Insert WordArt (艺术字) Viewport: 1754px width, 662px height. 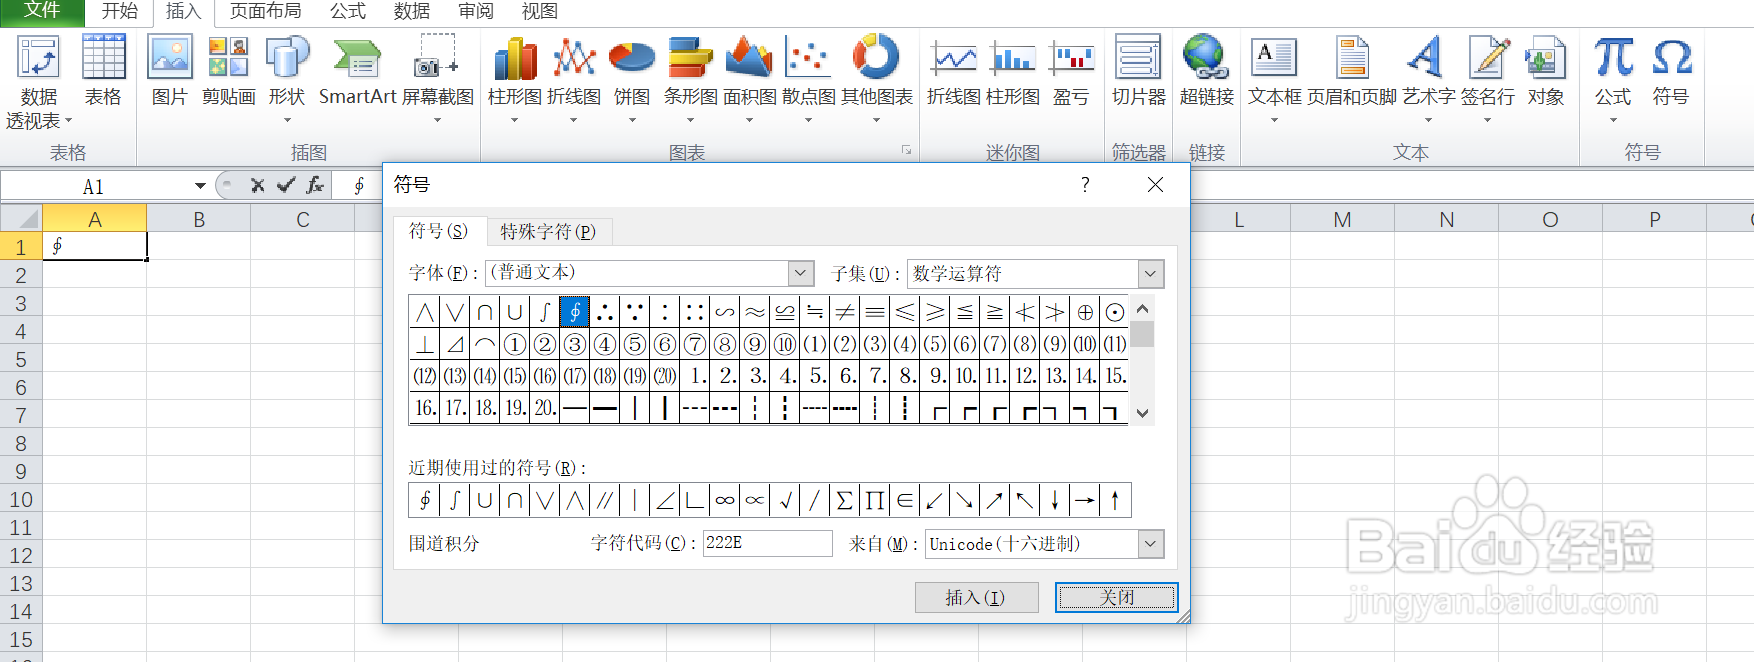coord(1428,80)
